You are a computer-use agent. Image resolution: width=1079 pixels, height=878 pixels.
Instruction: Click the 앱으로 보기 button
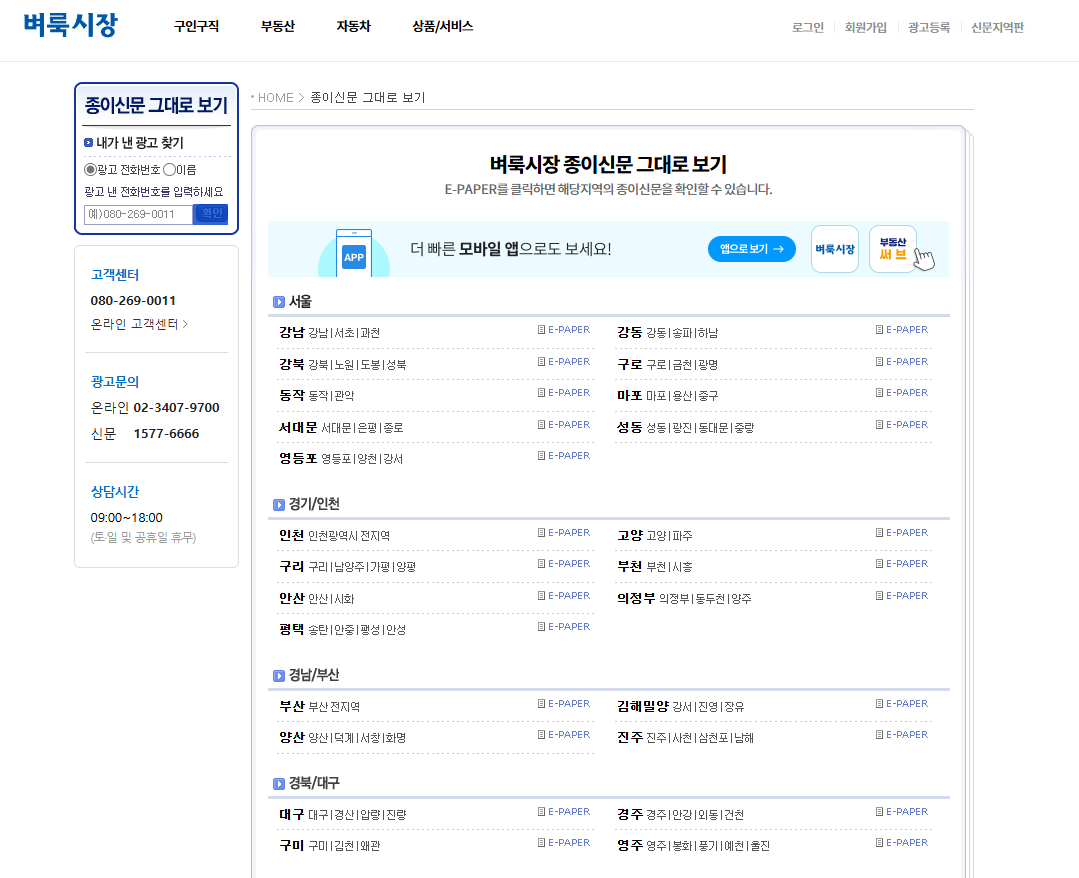[751, 248]
